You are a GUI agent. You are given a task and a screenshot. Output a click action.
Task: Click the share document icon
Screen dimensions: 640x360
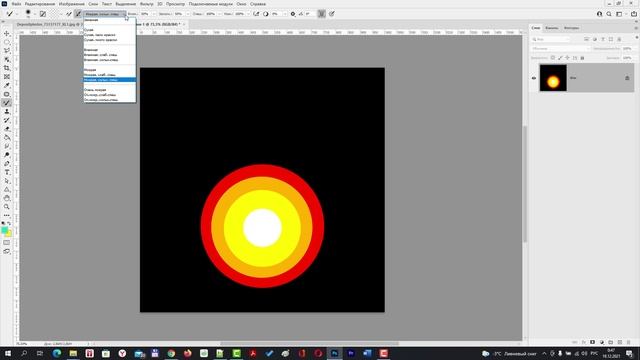click(x=633, y=14)
